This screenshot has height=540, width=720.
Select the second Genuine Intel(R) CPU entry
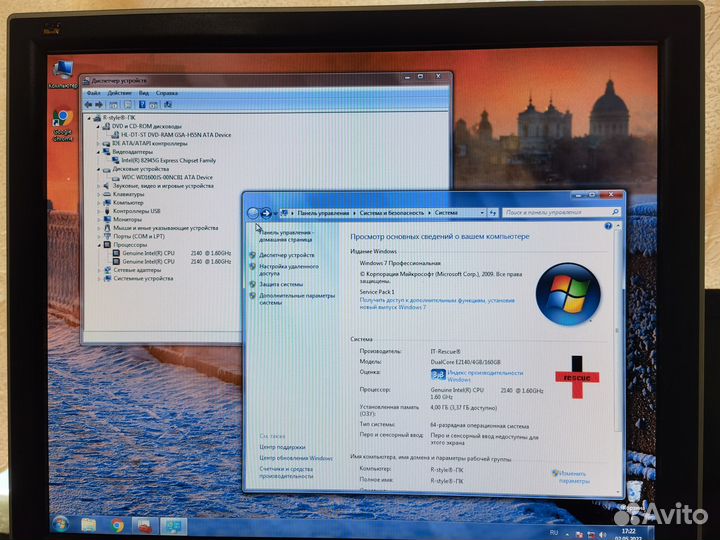point(172,261)
